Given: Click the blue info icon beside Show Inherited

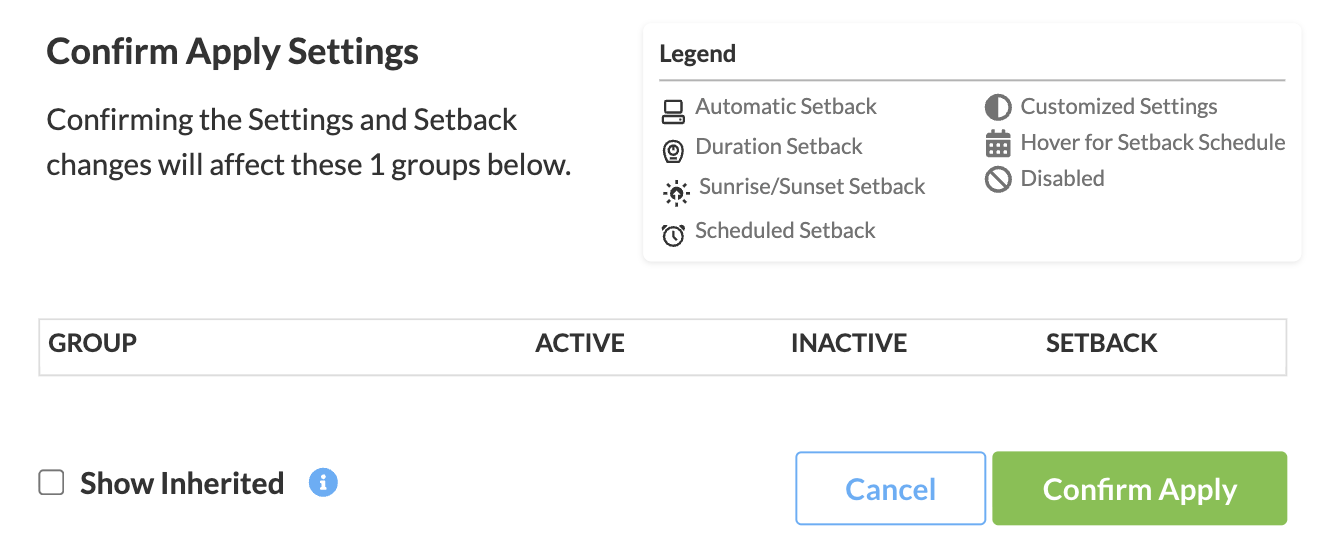Looking at the screenshot, I should pos(323,483).
